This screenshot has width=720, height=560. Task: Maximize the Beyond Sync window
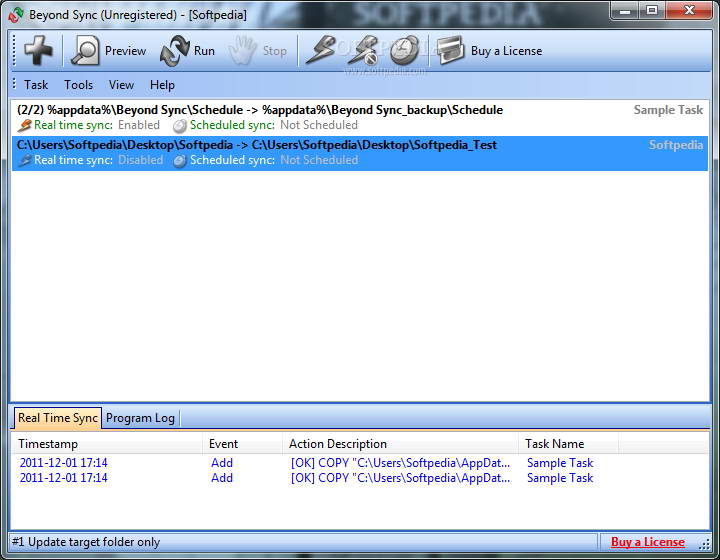(x=652, y=11)
